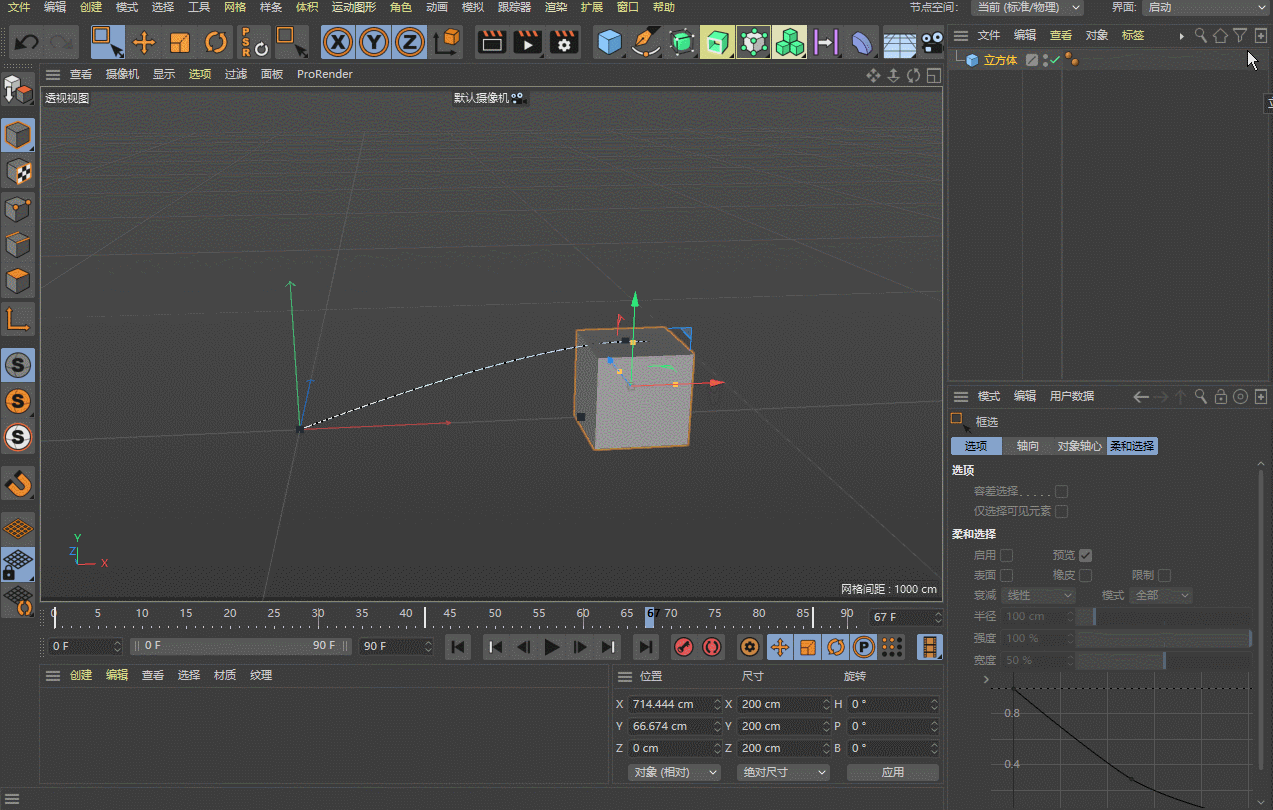
Task: Toggle the X axis lock icon
Action: 339,43
